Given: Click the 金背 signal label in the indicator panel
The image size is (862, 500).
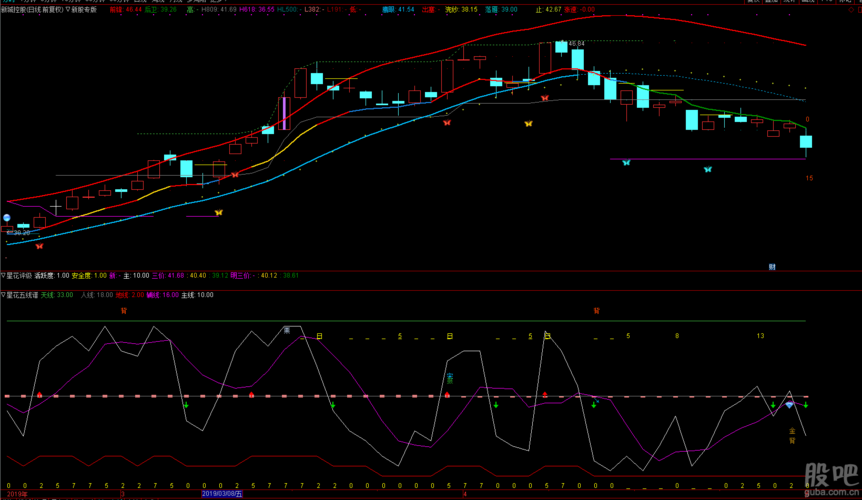Looking at the screenshot, I should point(792,436).
